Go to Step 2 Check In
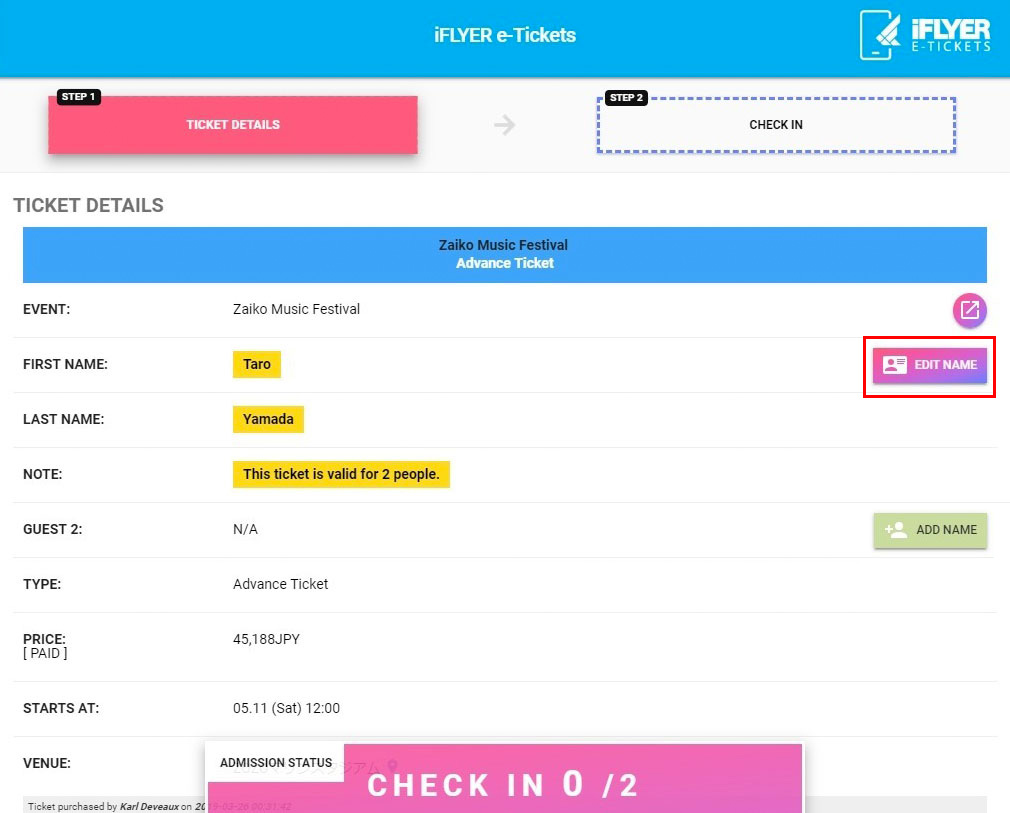Screen dimensions: 1010x813 tap(776, 125)
